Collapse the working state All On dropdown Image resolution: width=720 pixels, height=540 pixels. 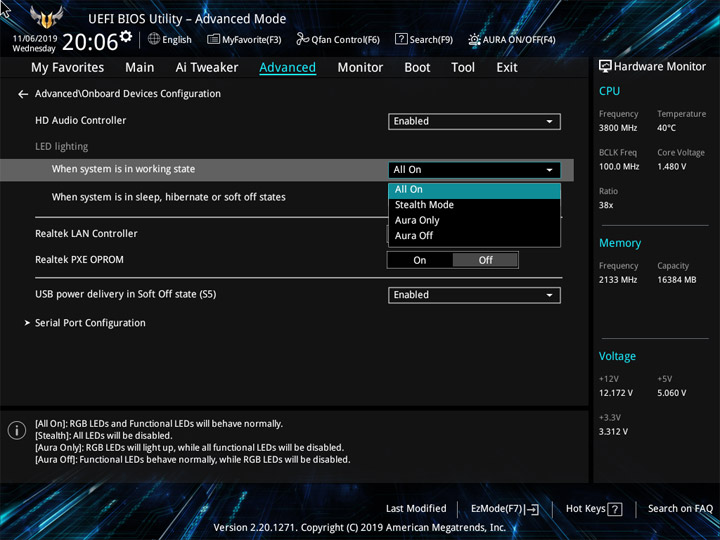tap(474, 170)
